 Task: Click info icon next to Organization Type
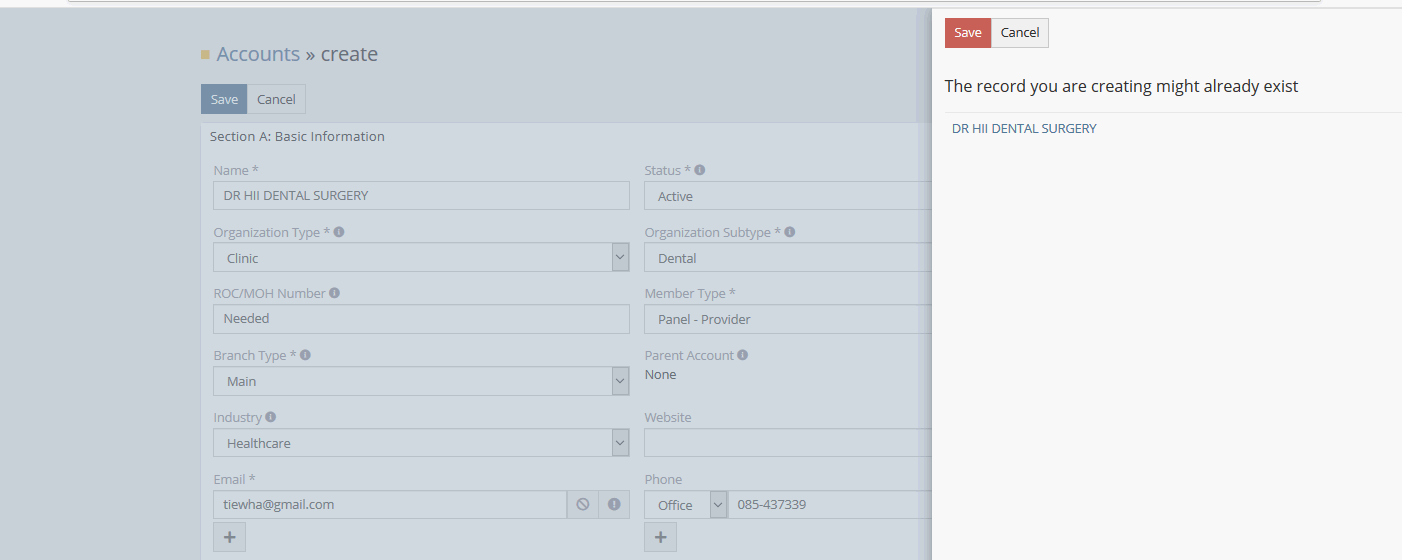[339, 232]
